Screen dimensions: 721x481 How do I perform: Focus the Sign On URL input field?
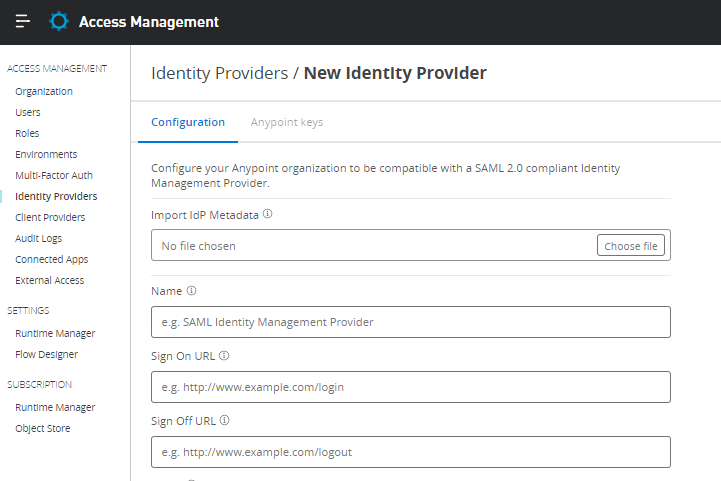411,387
